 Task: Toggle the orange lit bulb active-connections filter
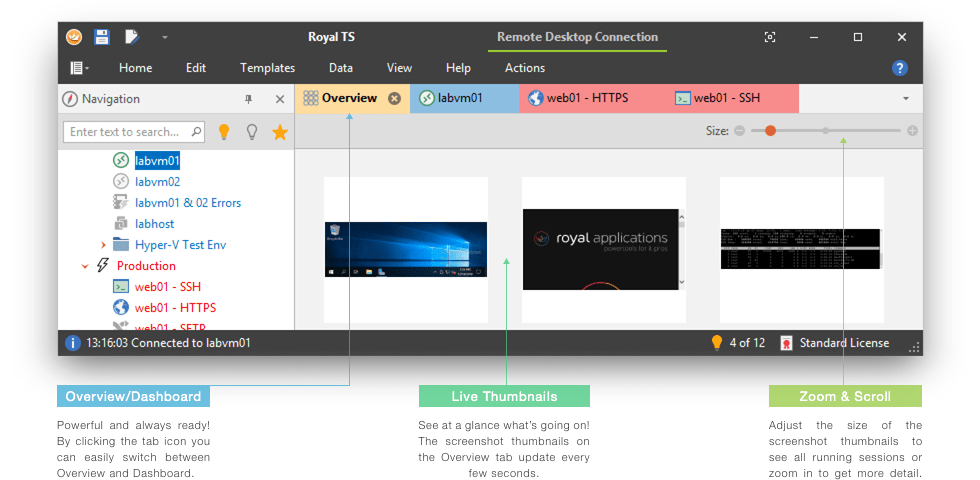click(224, 132)
